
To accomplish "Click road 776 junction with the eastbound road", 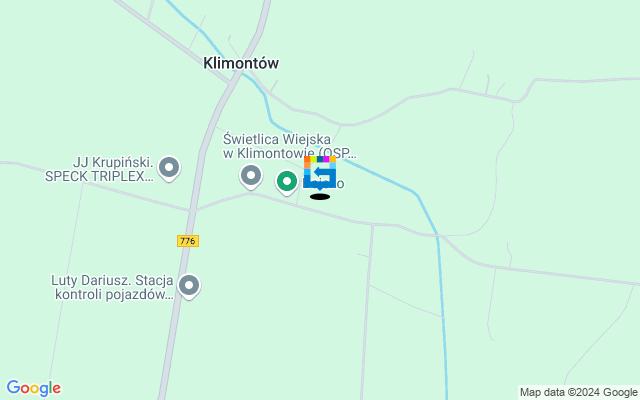I will click(x=193, y=211).
